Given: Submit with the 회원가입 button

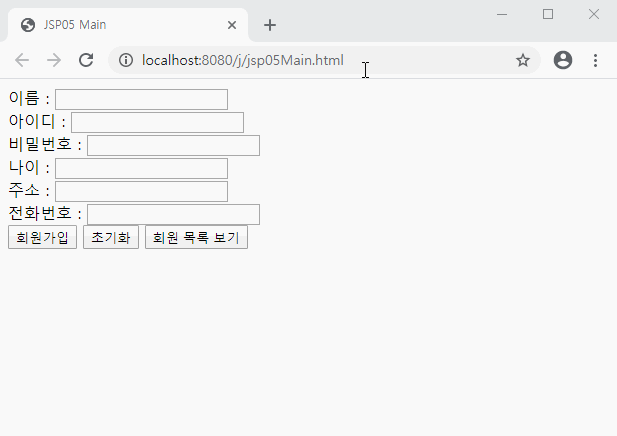Looking at the screenshot, I should [x=42, y=237].
